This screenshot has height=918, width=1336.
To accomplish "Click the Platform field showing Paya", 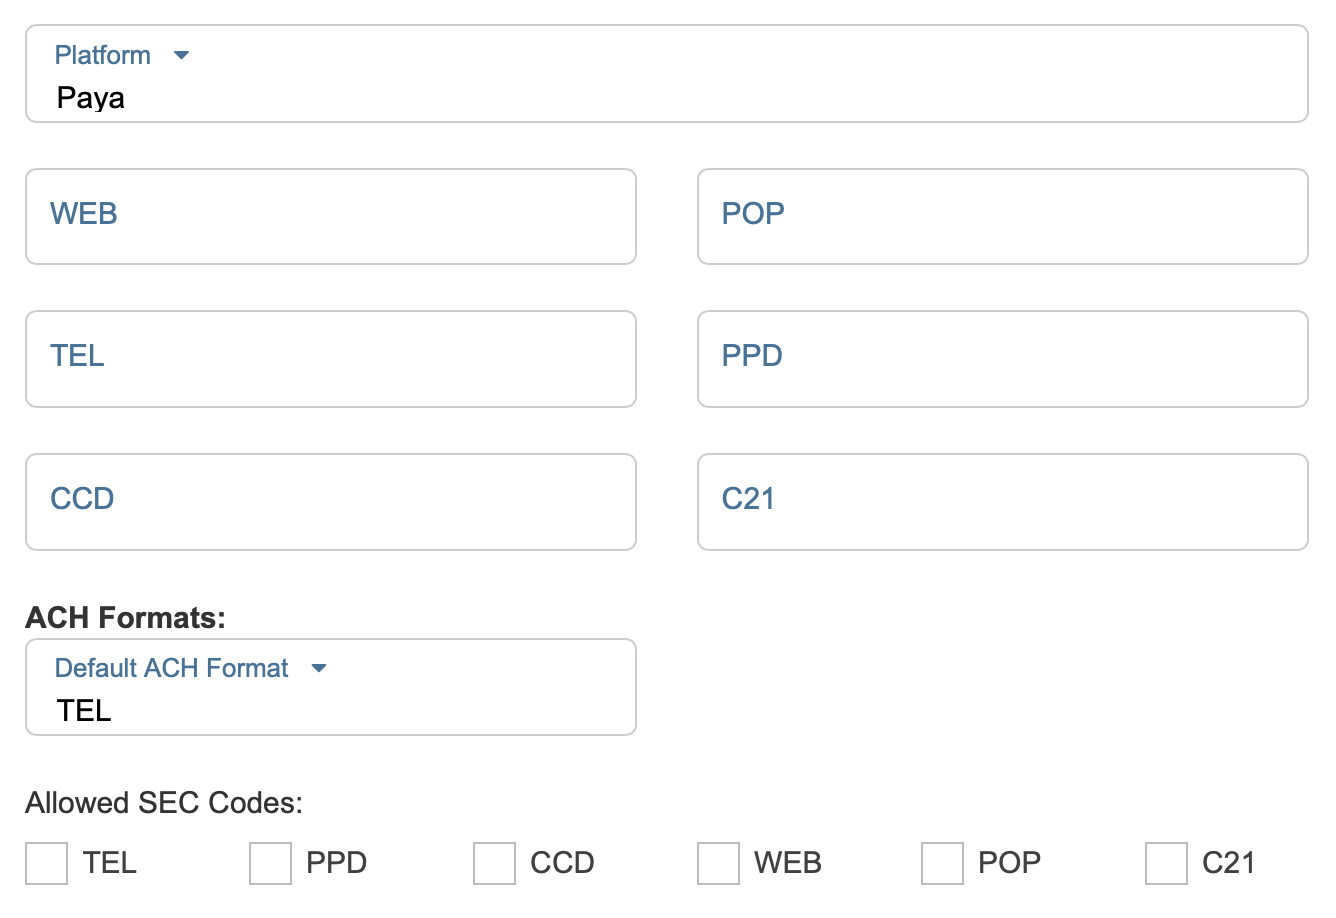I will click(x=666, y=97).
